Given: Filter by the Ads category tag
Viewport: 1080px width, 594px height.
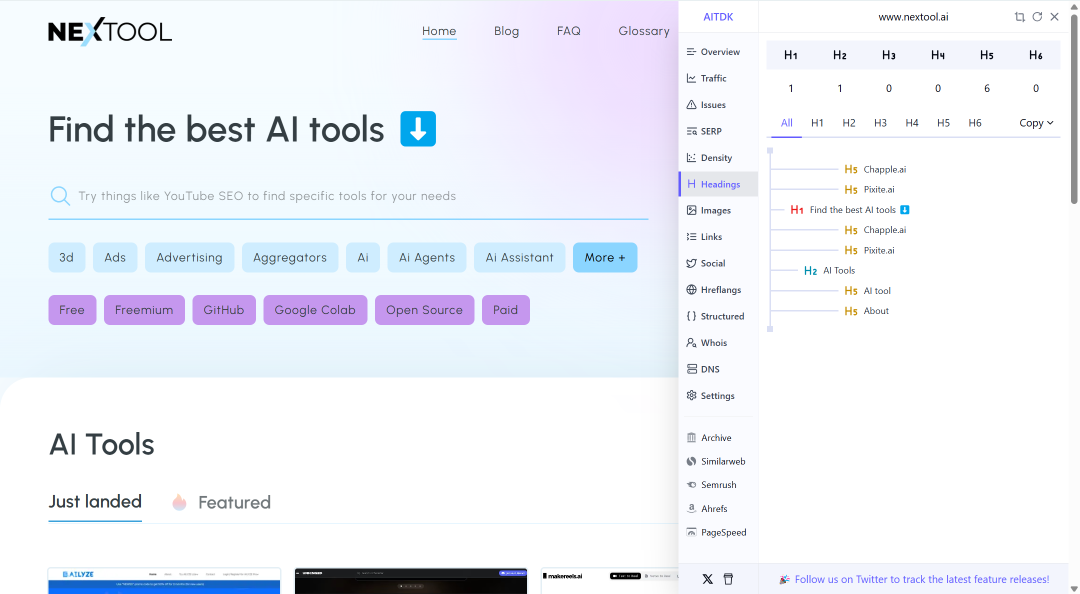Looking at the screenshot, I should coord(115,257).
